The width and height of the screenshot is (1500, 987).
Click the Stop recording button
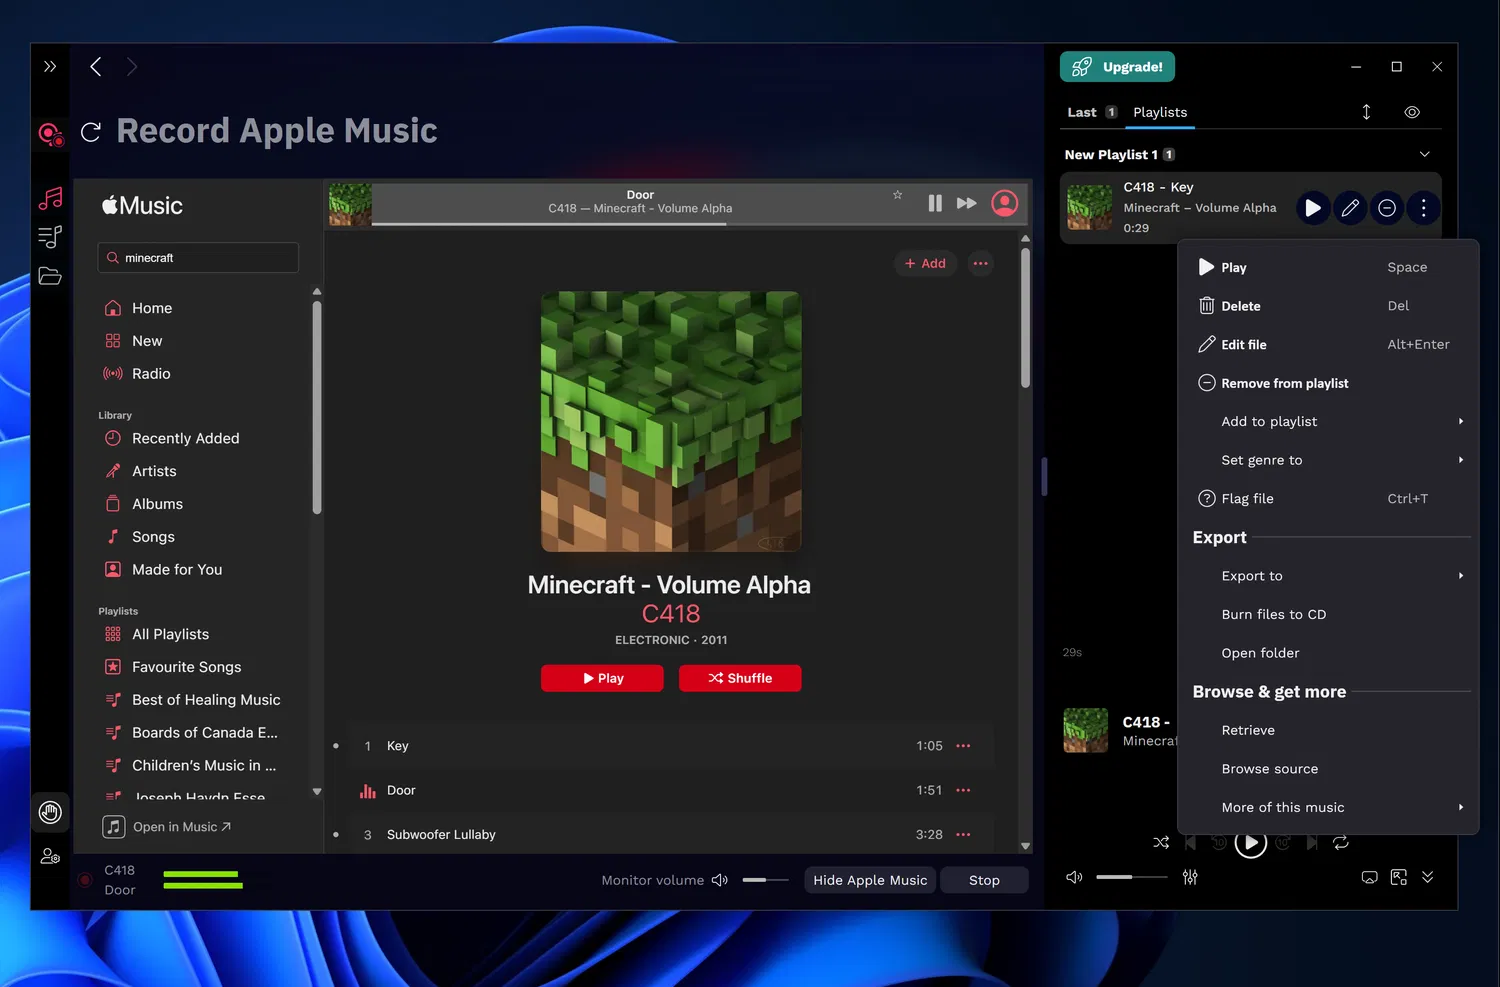[984, 880]
